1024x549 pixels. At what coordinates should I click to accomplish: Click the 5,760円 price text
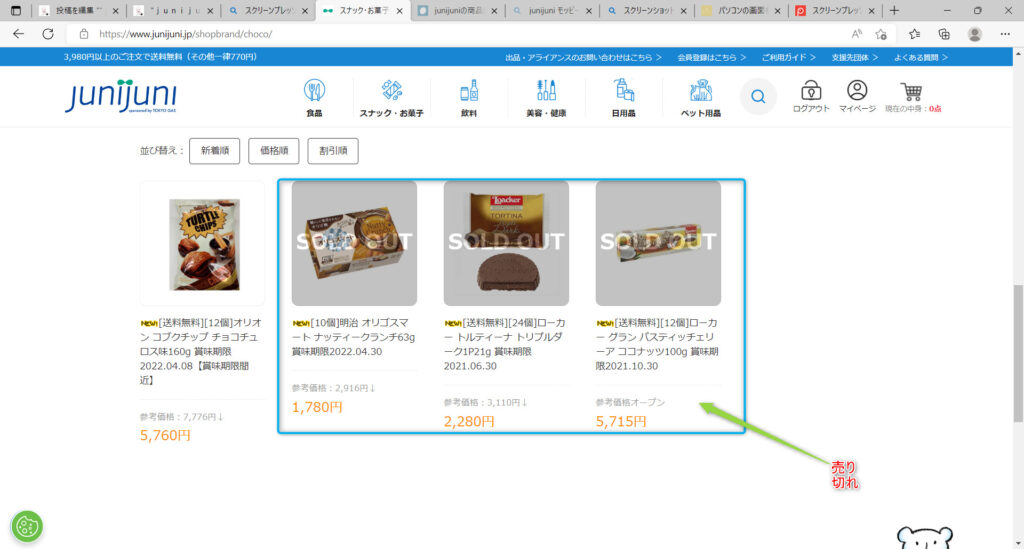[165, 435]
